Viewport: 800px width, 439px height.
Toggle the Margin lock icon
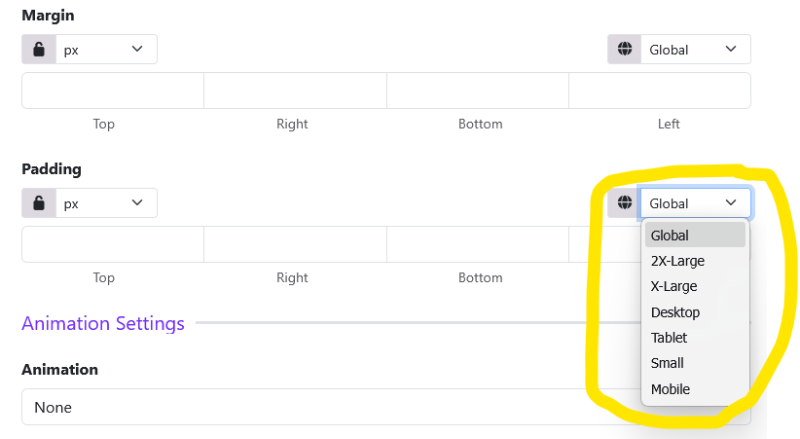[39, 50]
